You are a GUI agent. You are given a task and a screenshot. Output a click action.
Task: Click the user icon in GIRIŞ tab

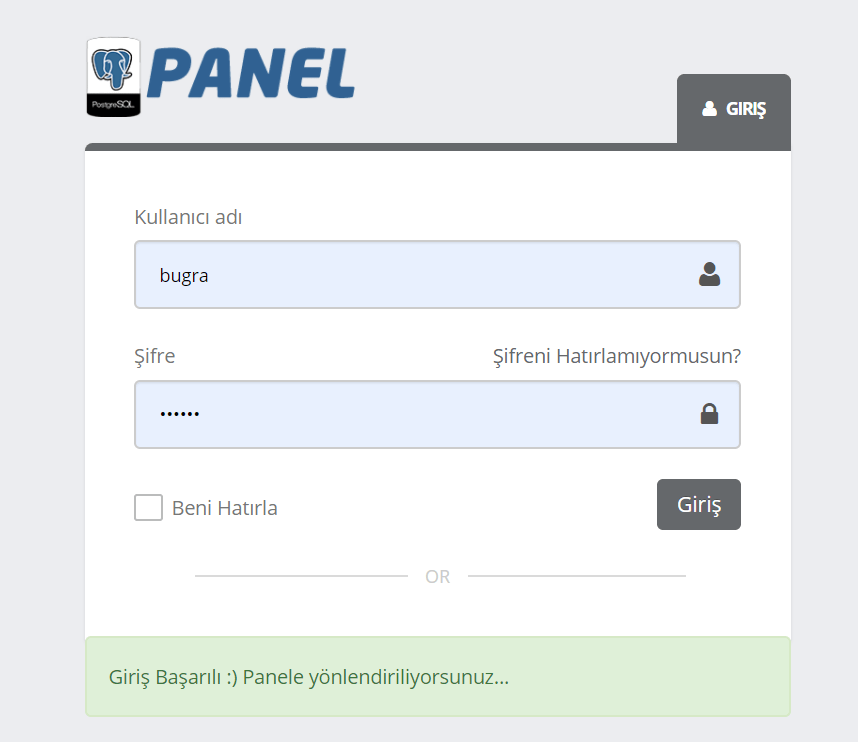(709, 109)
